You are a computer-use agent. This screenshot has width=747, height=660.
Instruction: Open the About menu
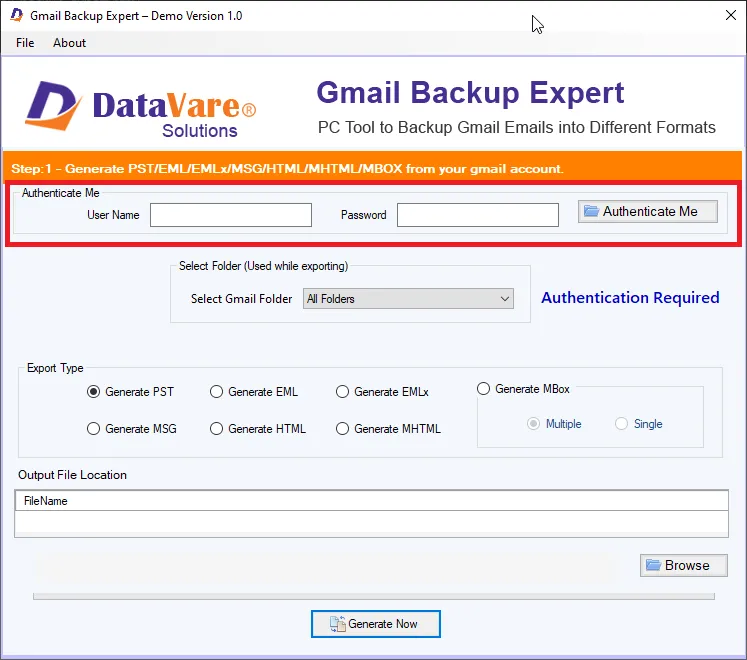(x=70, y=43)
